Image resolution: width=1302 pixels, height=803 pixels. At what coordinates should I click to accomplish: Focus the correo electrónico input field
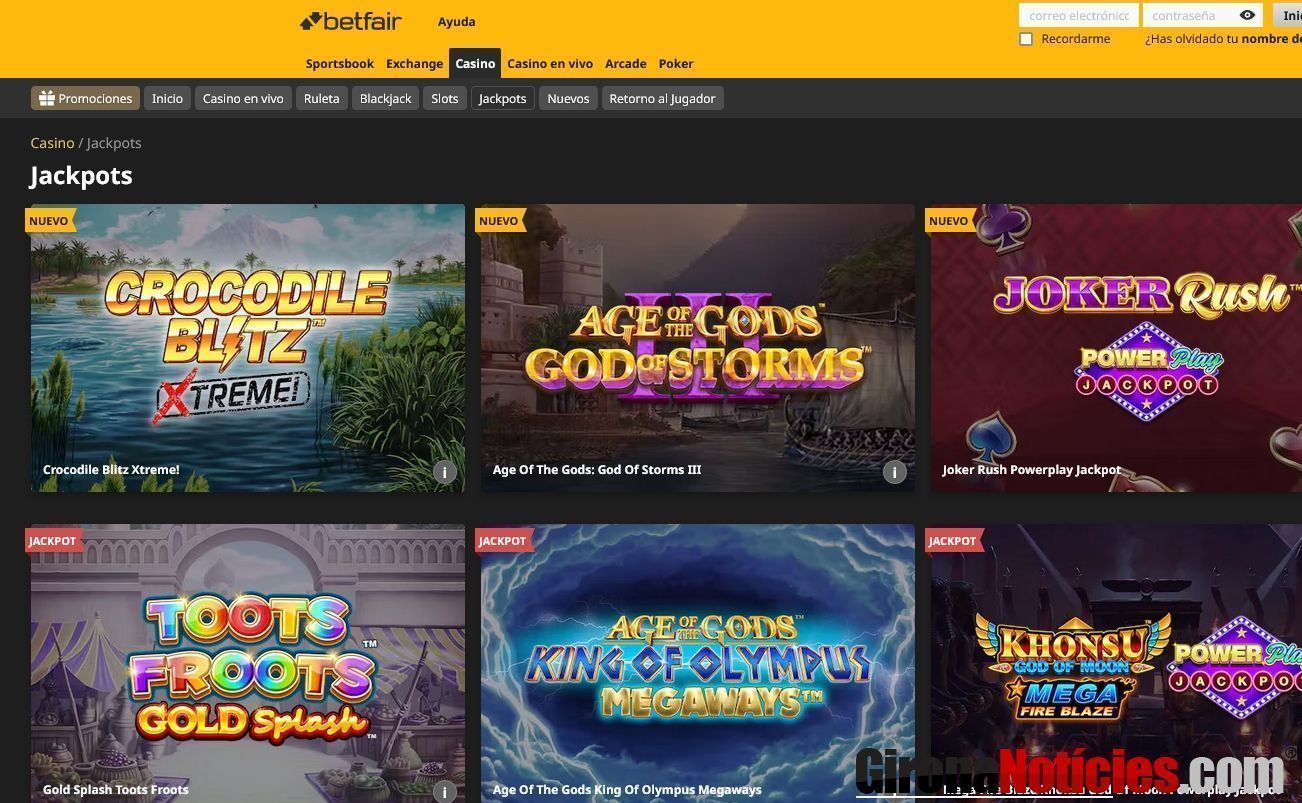(x=1078, y=15)
